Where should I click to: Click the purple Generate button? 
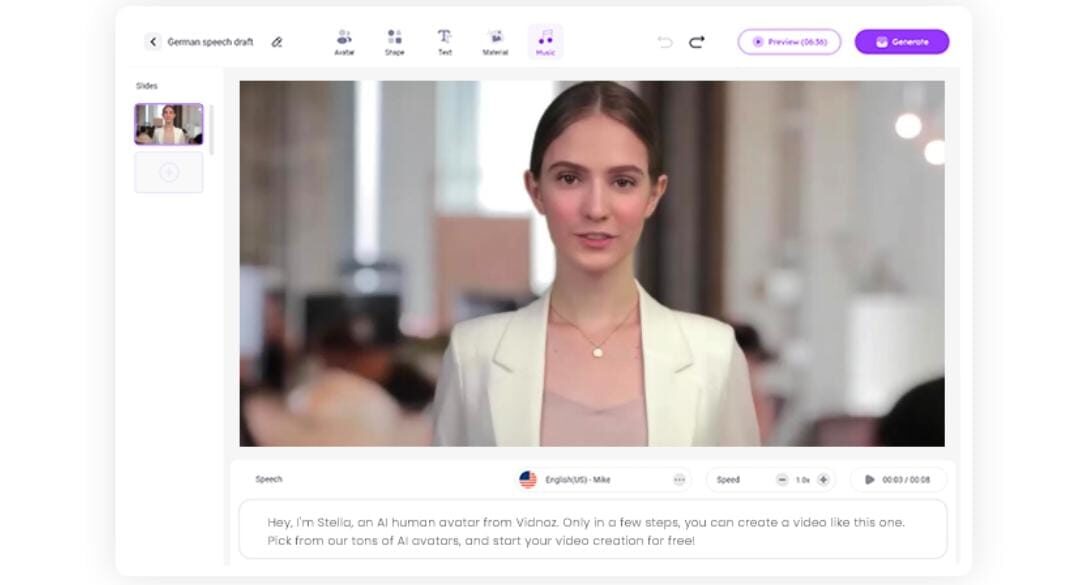pos(901,42)
